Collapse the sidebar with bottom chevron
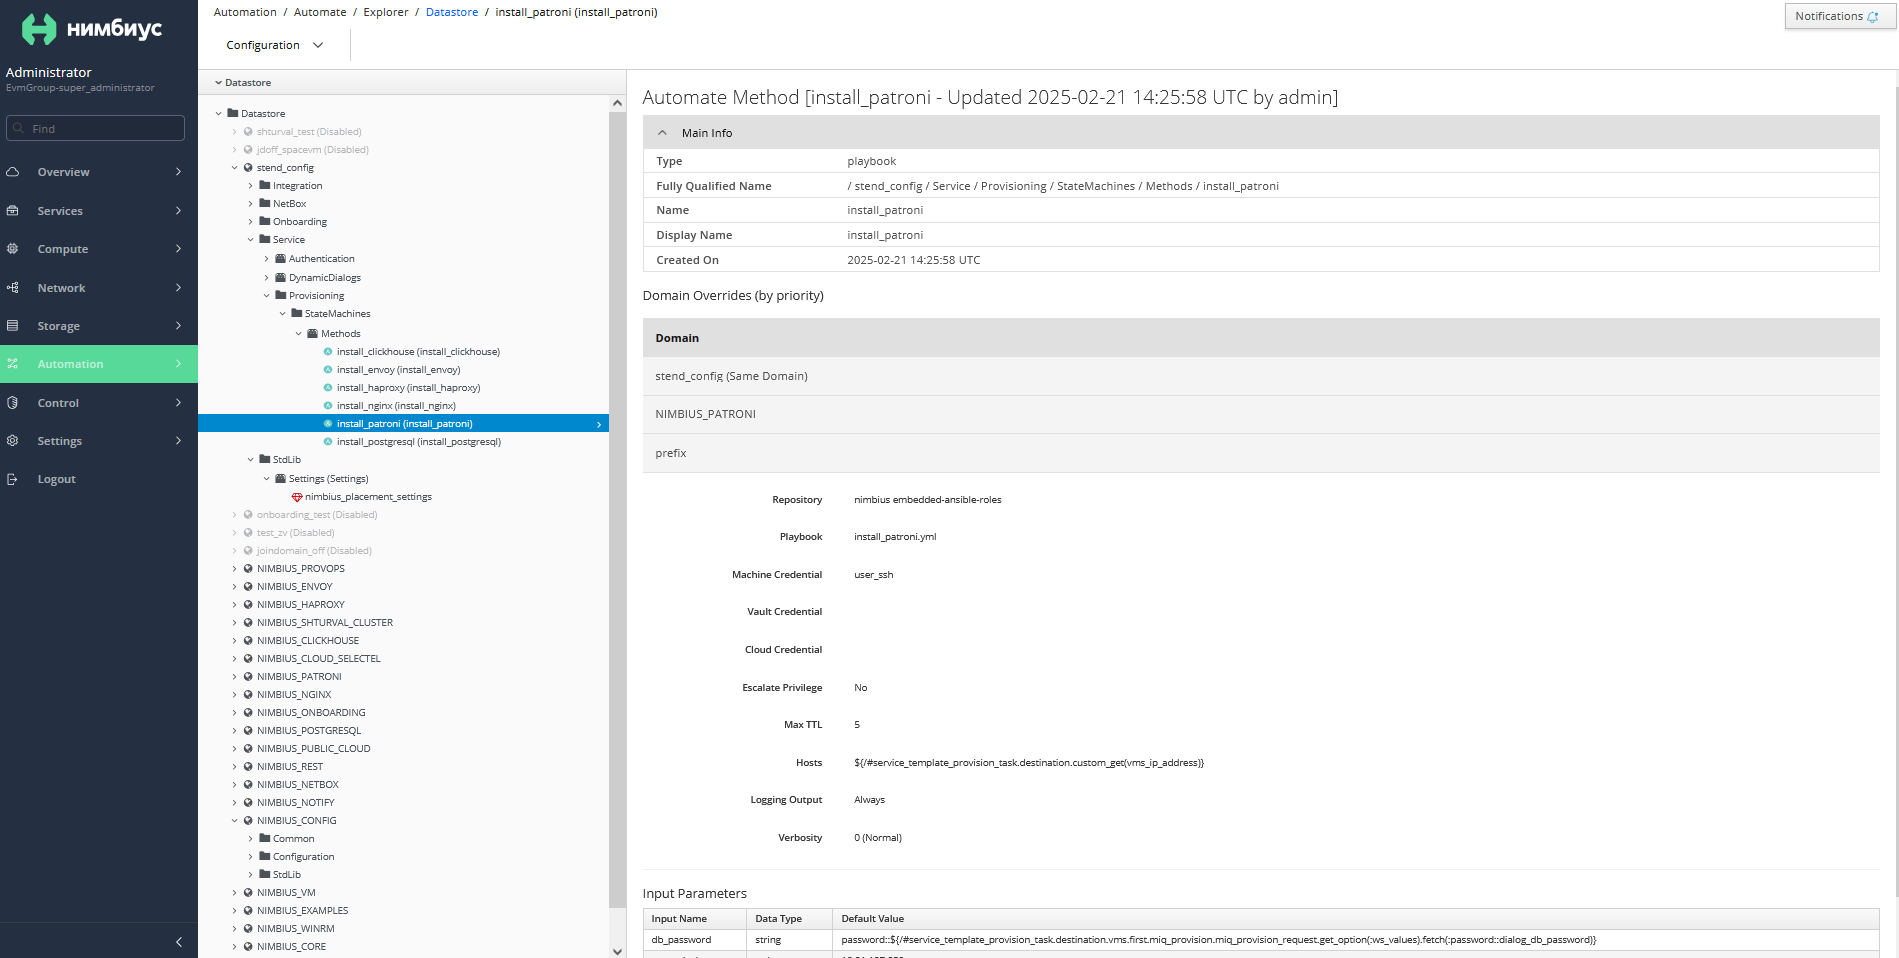Image resolution: width=1899 pixels, height=958 pixels. click(179, 941)
